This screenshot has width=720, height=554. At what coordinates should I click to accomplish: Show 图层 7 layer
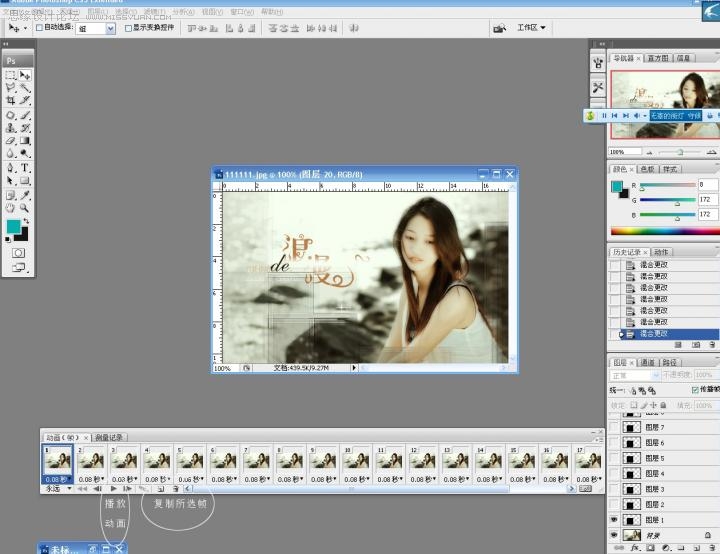(614, 427)
